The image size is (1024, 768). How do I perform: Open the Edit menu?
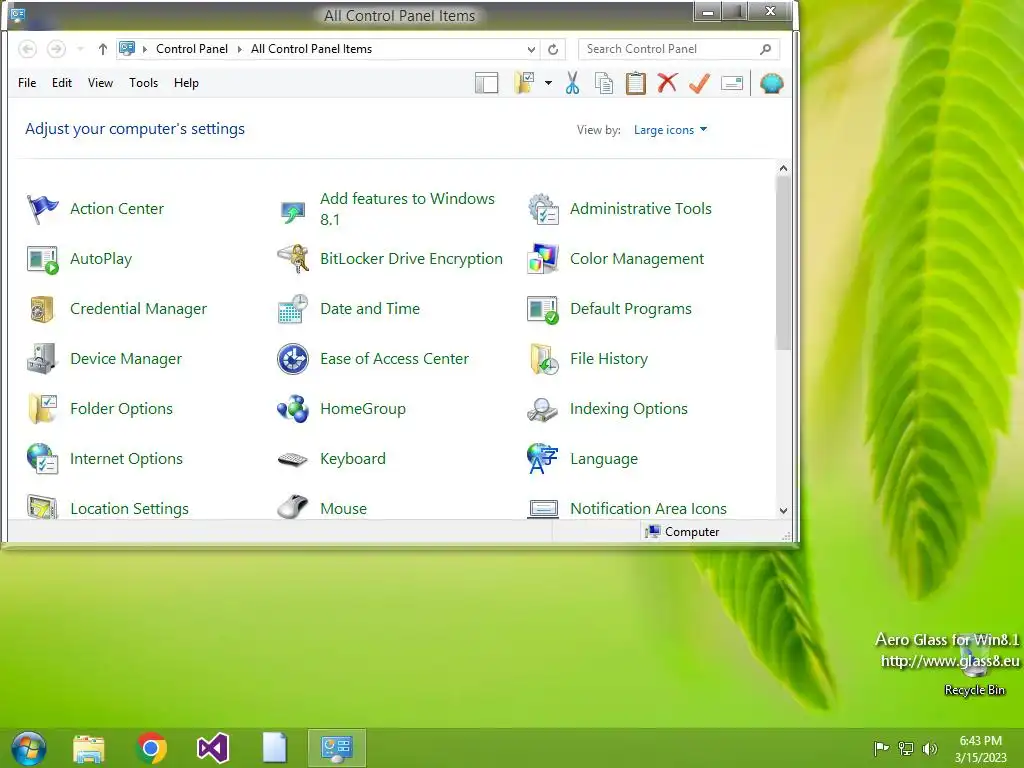tap(62, 83)
